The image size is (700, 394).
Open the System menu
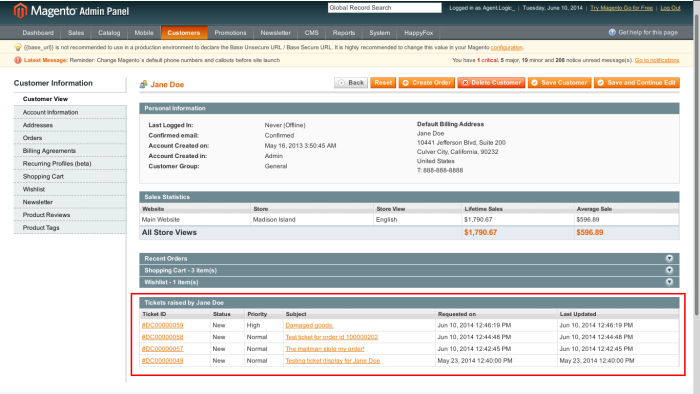(x=379, y=33)
